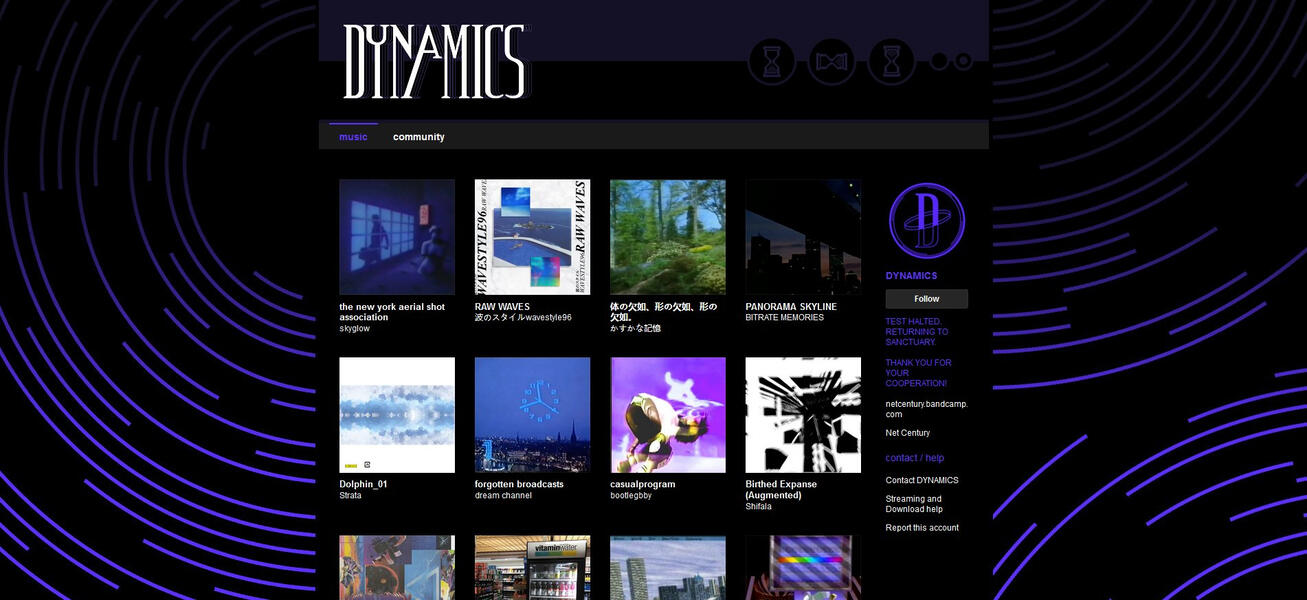Viewport: 1307px width, 600px height.
Task: Open the forest album cover by かすかな記憶
Action: (667, 237)
